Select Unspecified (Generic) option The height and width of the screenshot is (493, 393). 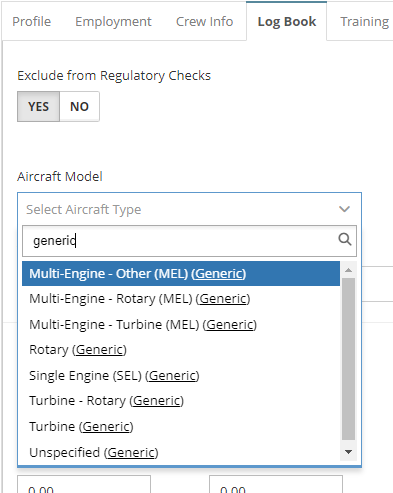coord(181,453)
